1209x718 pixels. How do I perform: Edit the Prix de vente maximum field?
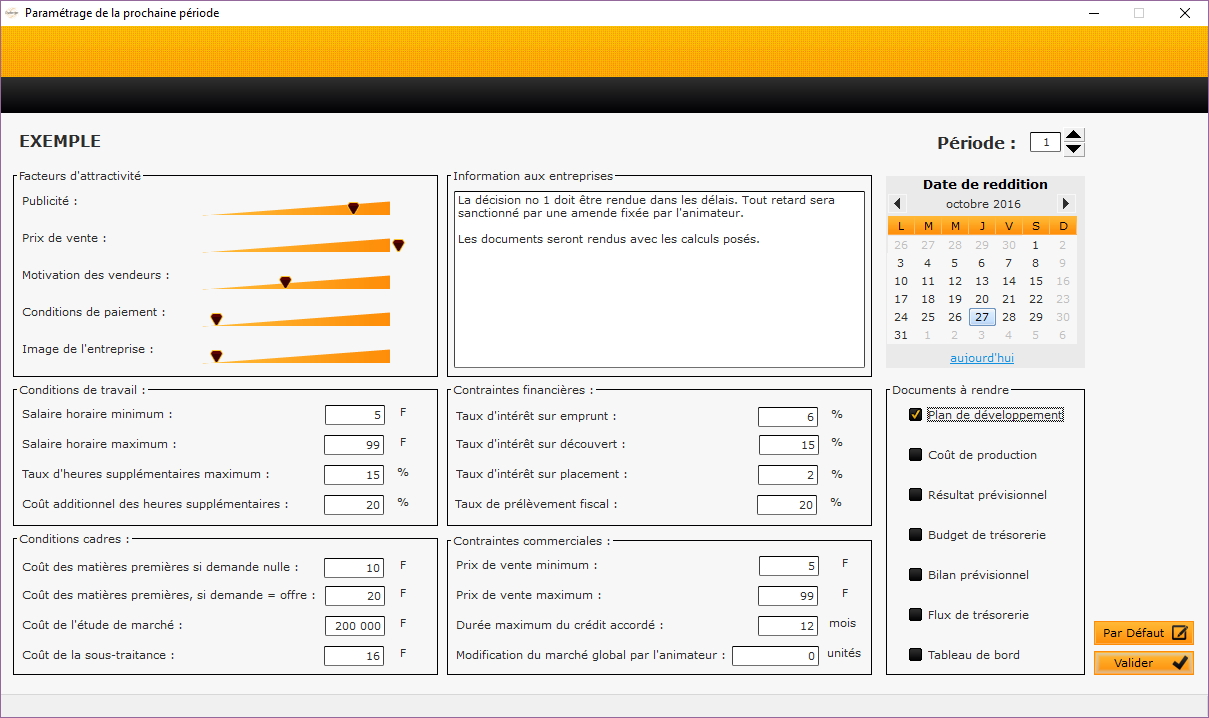[788, 596]
